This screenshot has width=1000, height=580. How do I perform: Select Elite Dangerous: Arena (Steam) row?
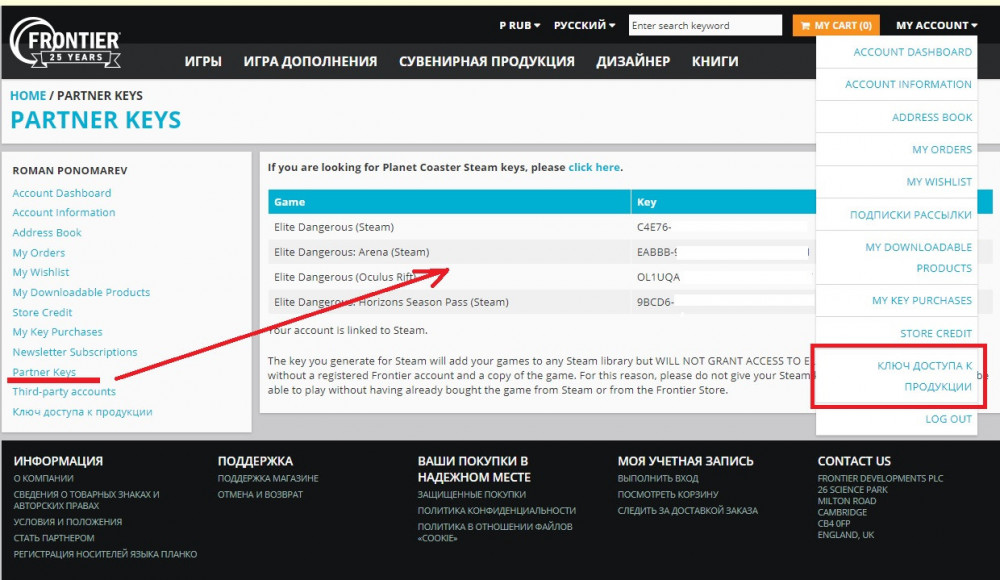click(351, 252)
